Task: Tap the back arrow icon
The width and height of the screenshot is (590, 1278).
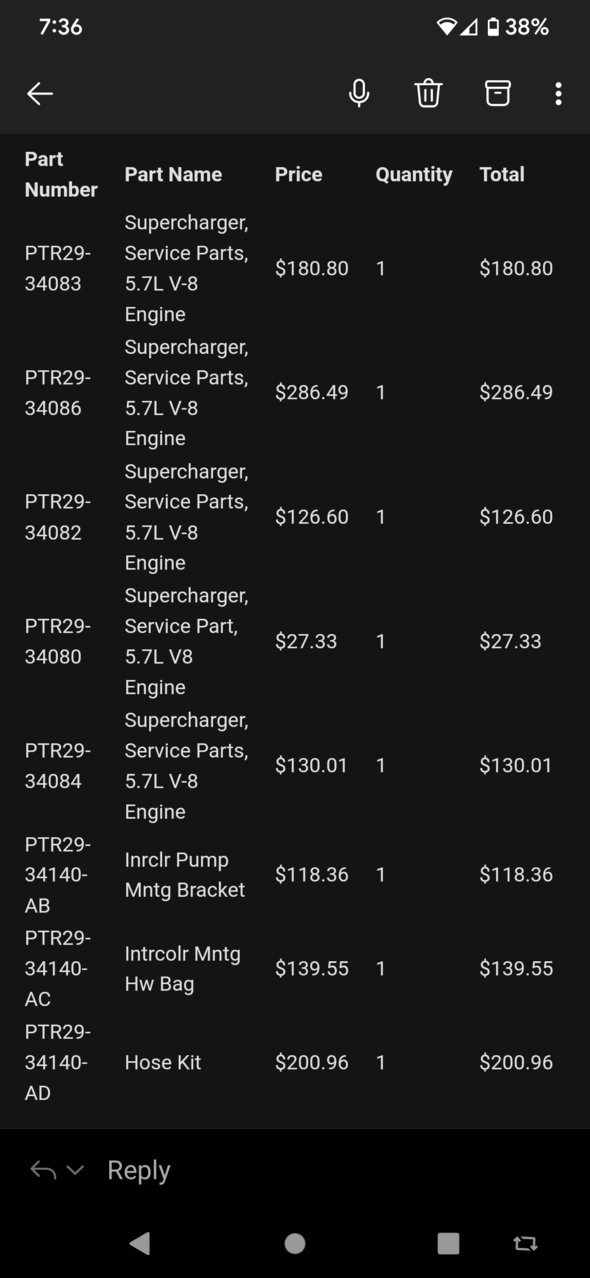Action: point(40,94)
